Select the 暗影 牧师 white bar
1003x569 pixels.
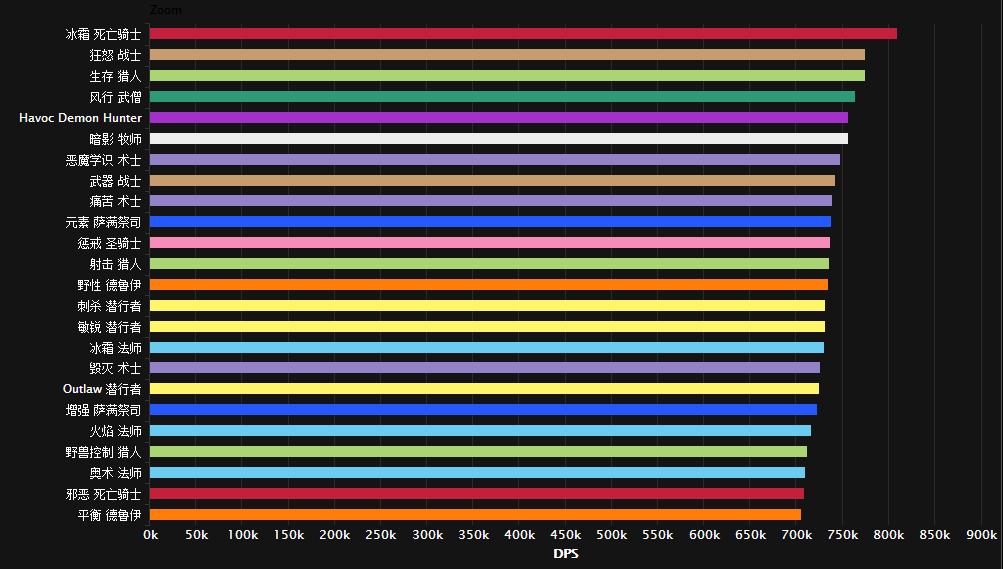(499, 139)
